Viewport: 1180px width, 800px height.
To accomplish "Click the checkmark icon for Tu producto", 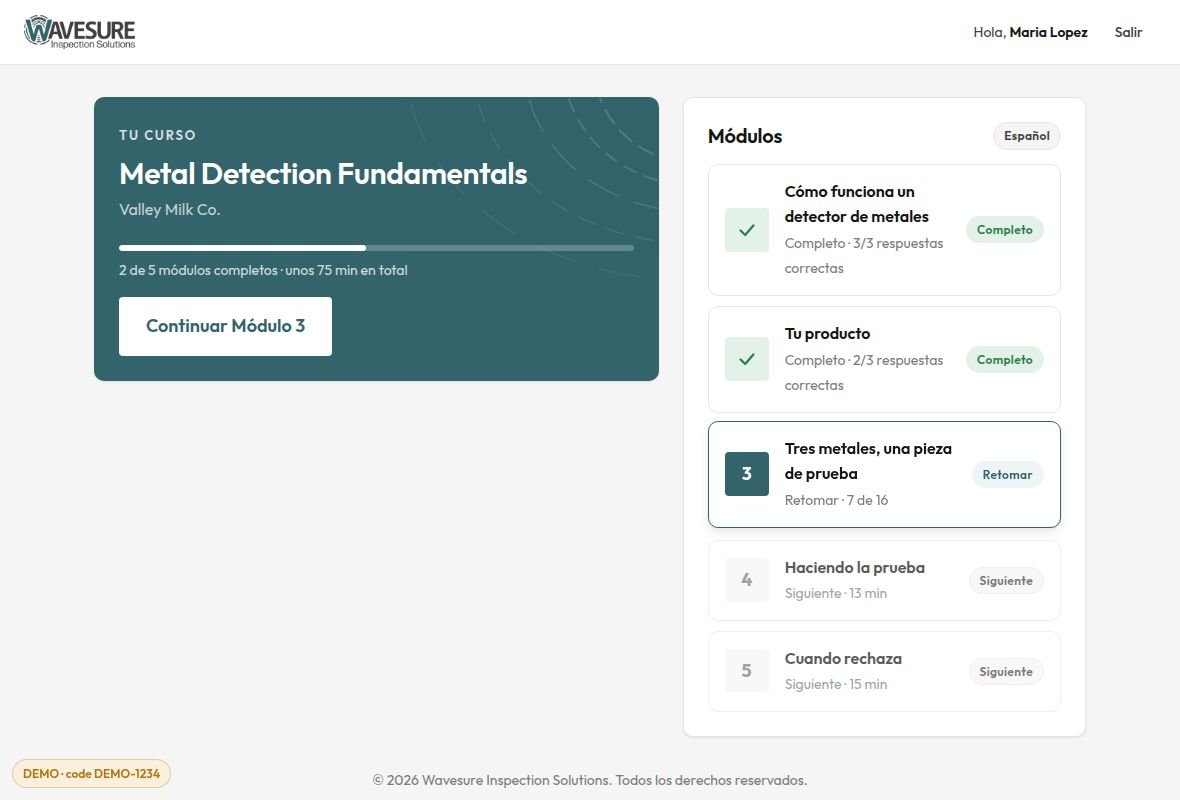I will pos(747,359).
